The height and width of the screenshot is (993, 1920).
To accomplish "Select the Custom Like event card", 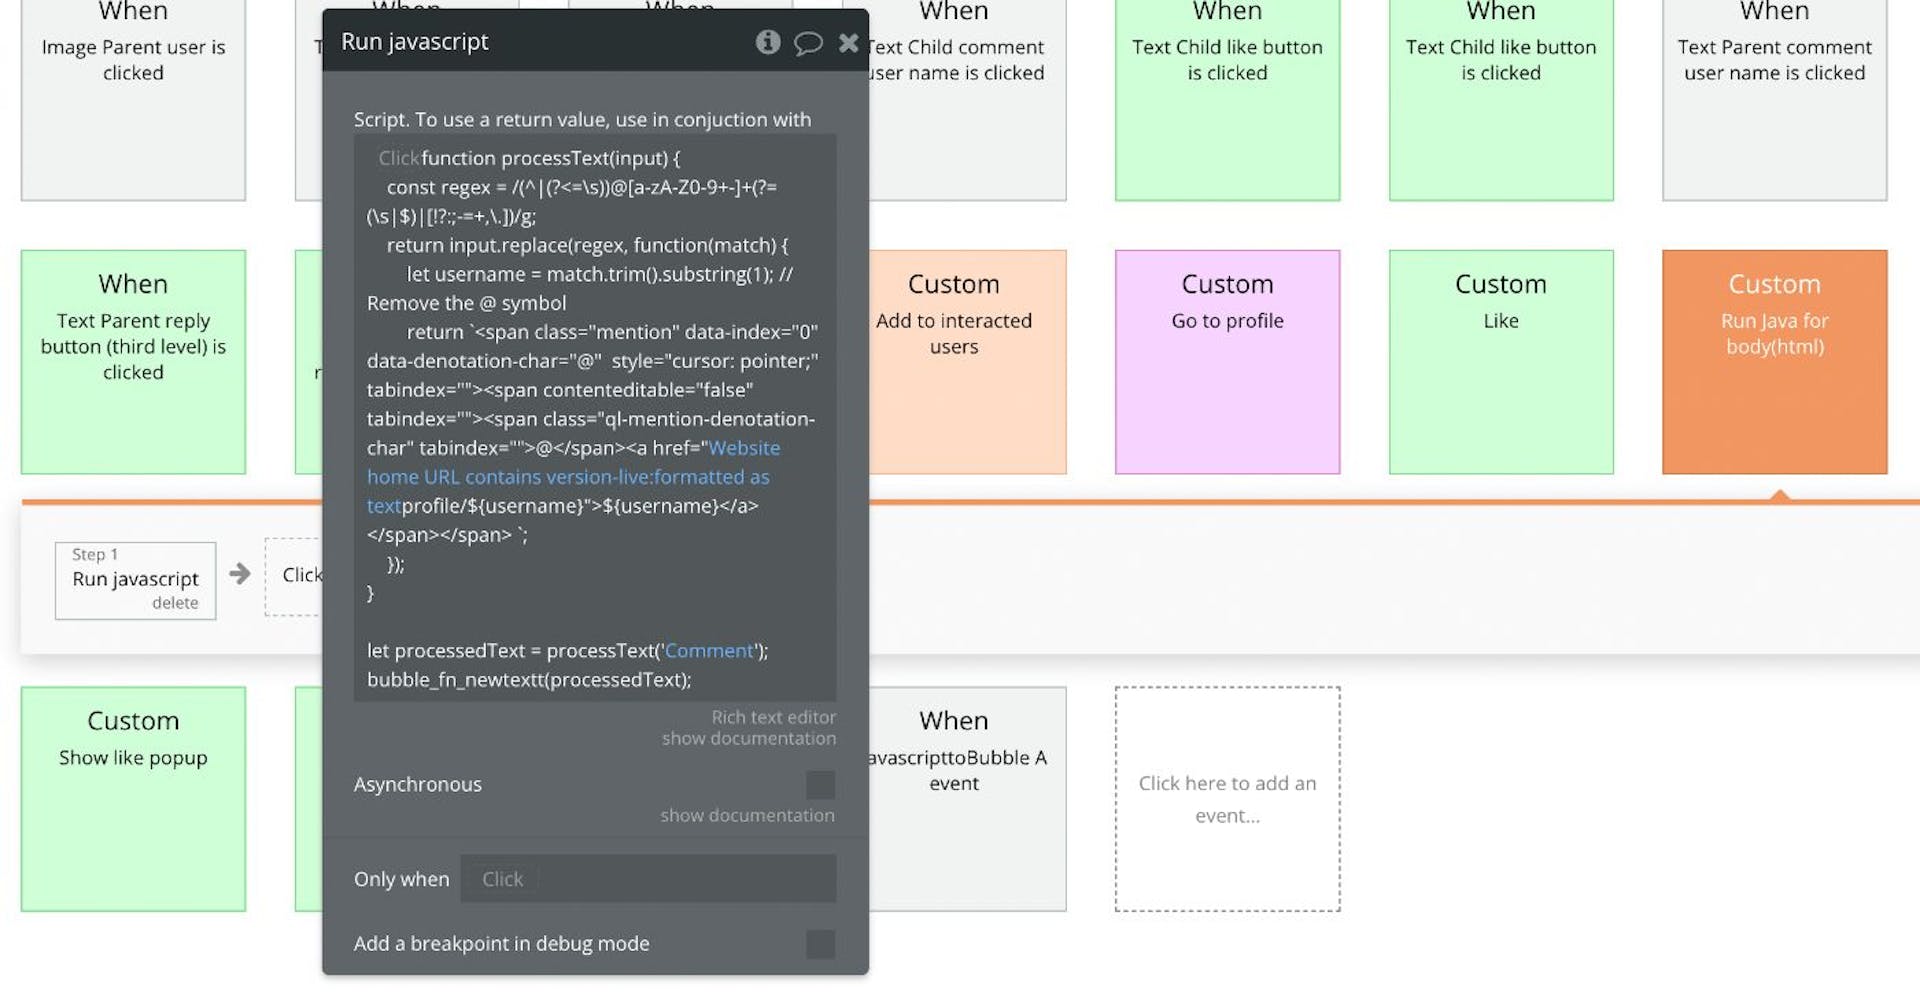I will (1501, 362).
